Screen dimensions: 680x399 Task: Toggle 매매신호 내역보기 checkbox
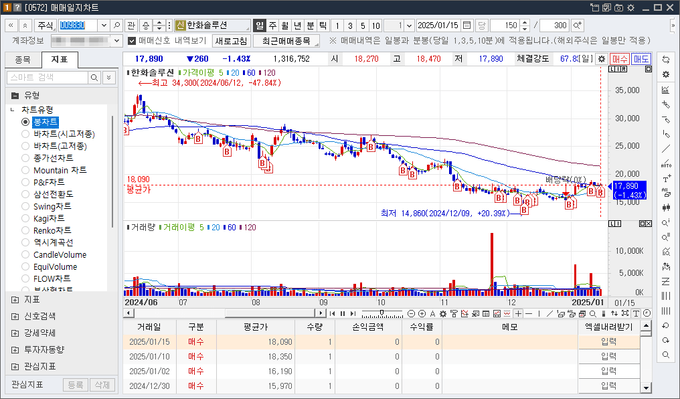[132, 41]
